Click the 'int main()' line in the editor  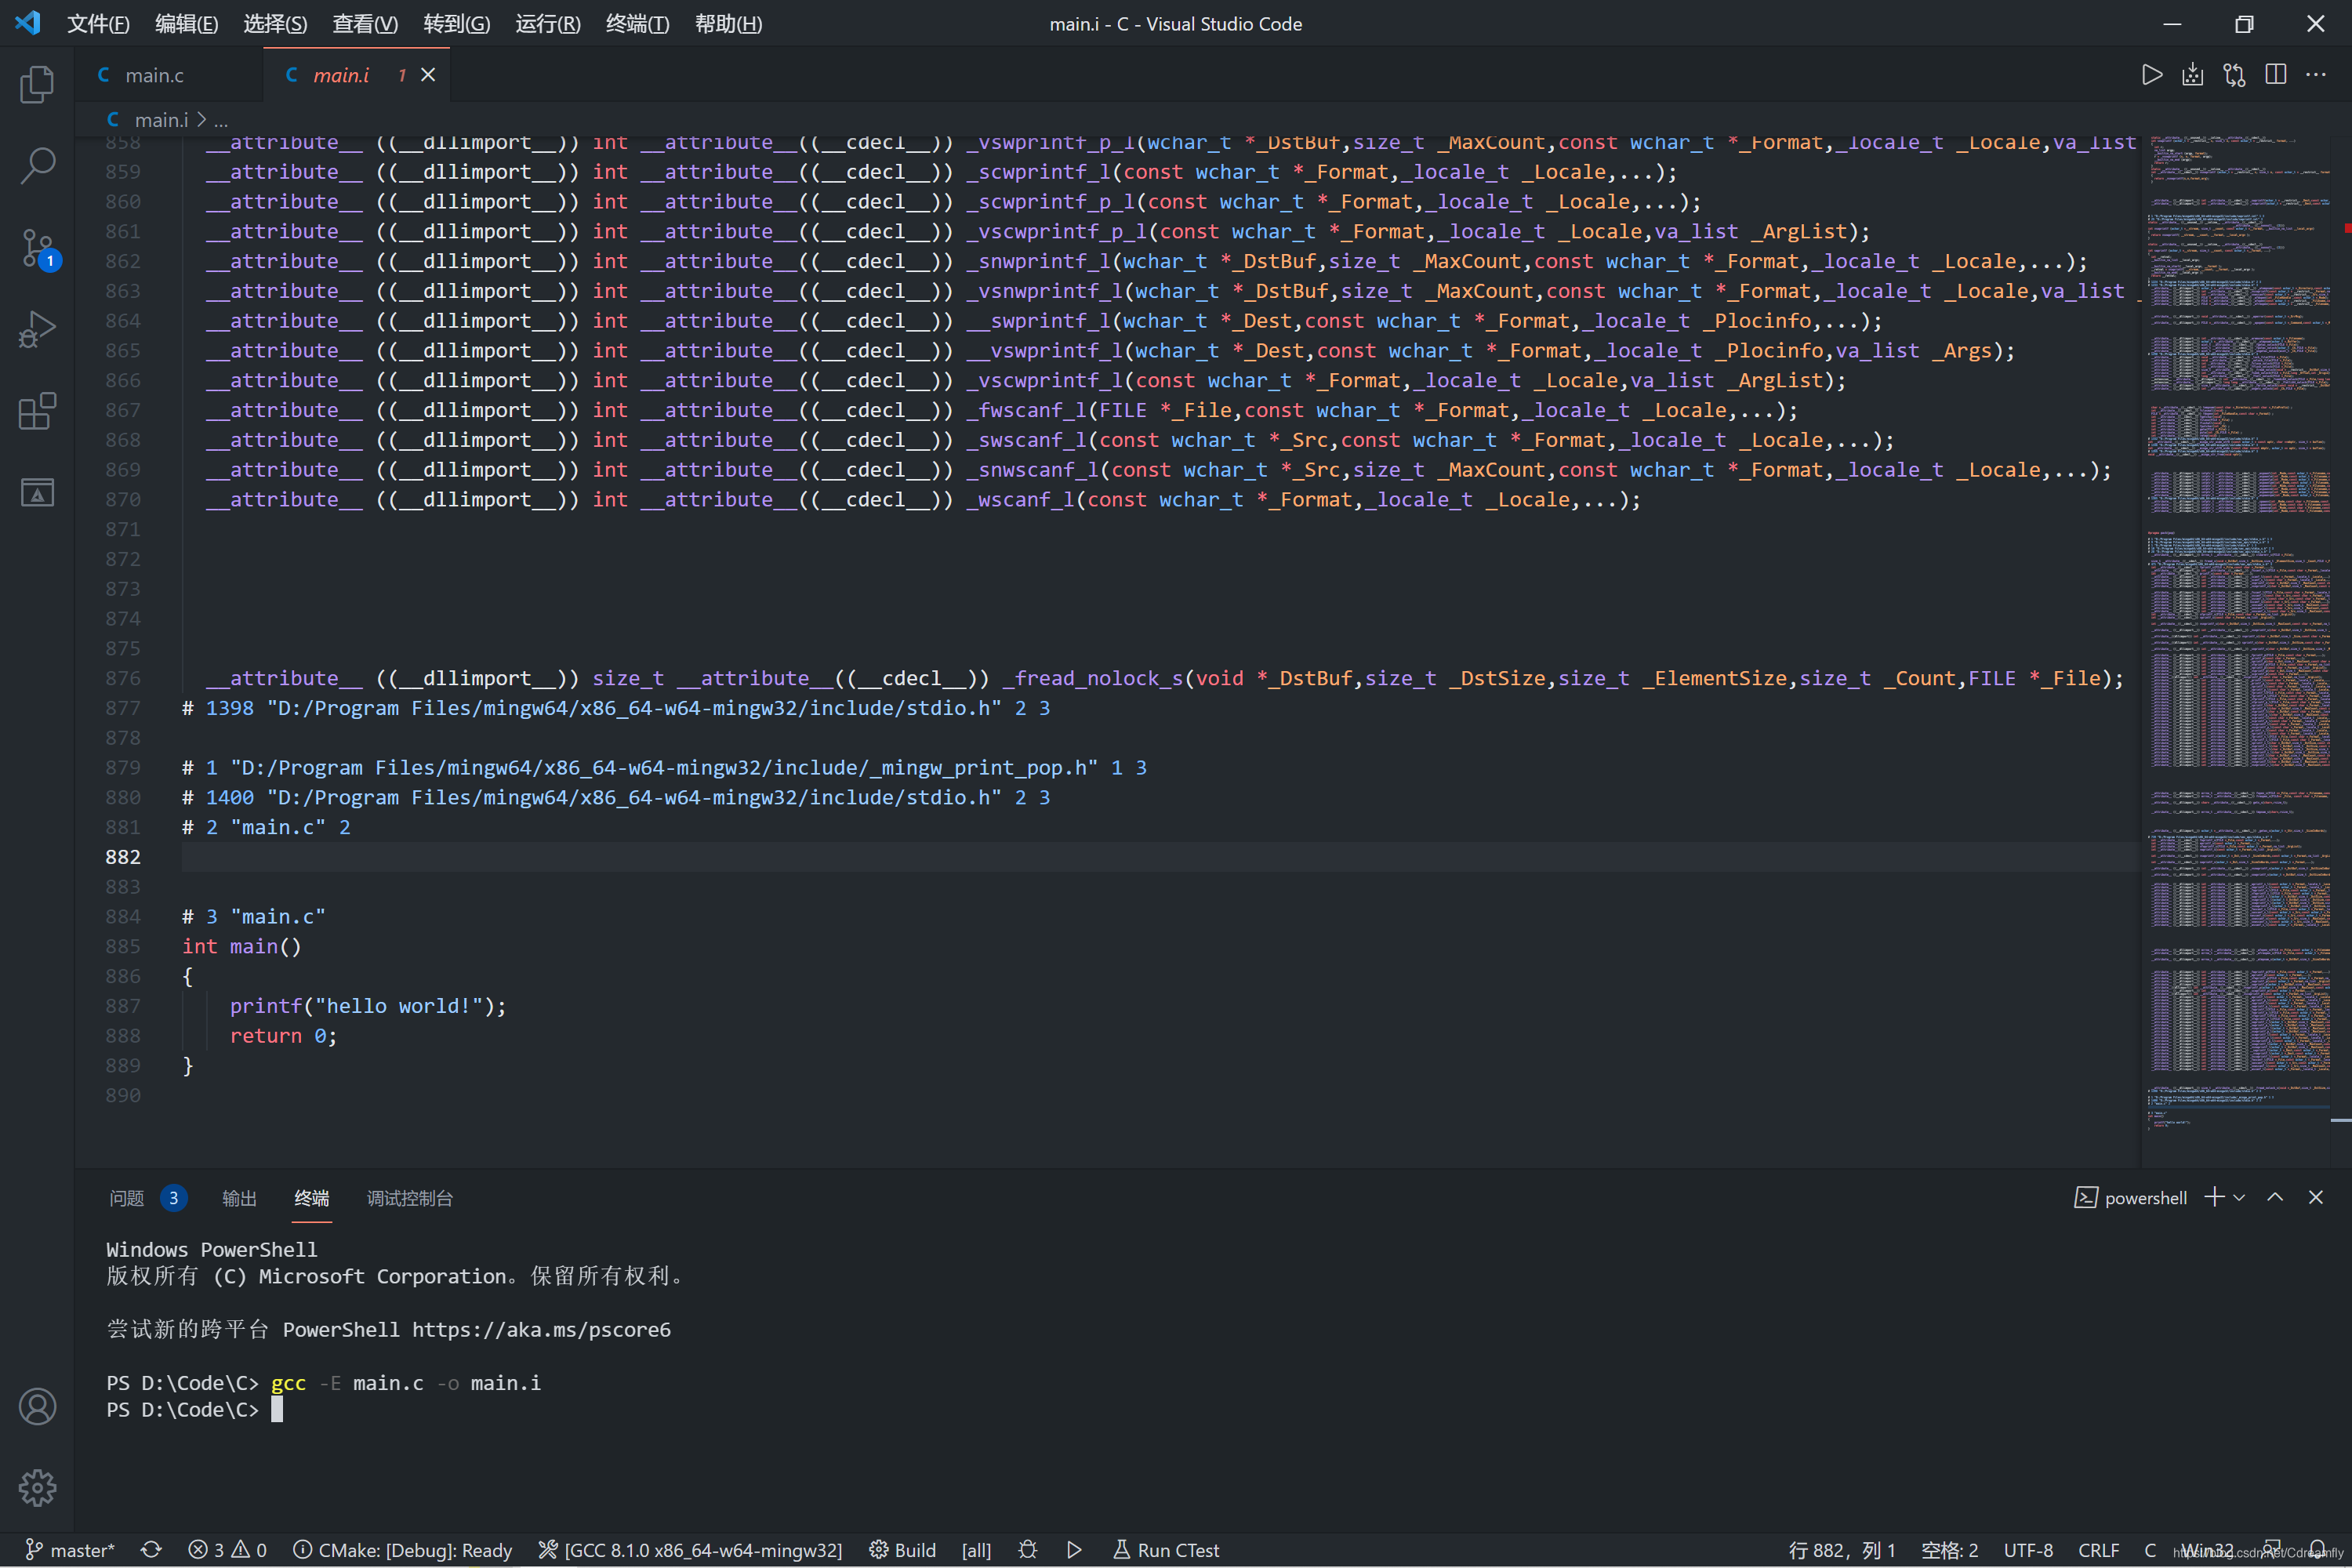point(241,946)
